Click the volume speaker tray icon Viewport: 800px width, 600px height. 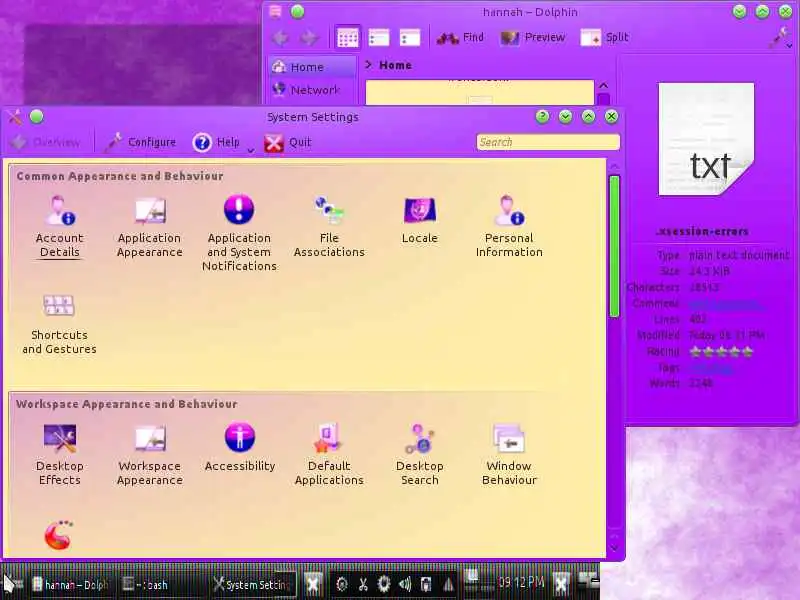coord(405,584)
